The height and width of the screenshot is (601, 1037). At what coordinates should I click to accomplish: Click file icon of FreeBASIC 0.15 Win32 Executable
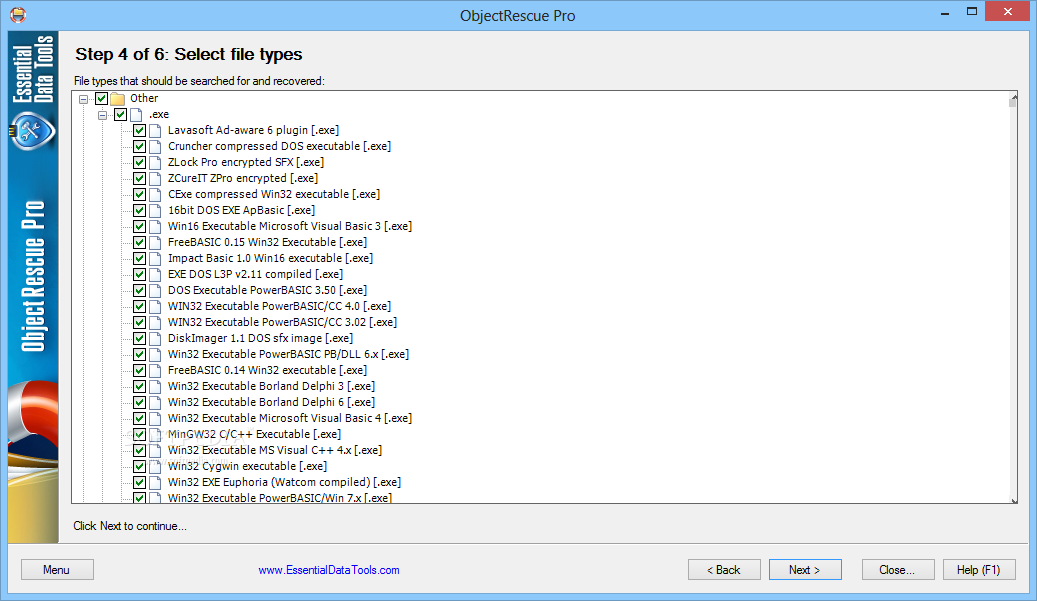coord(155,242)
